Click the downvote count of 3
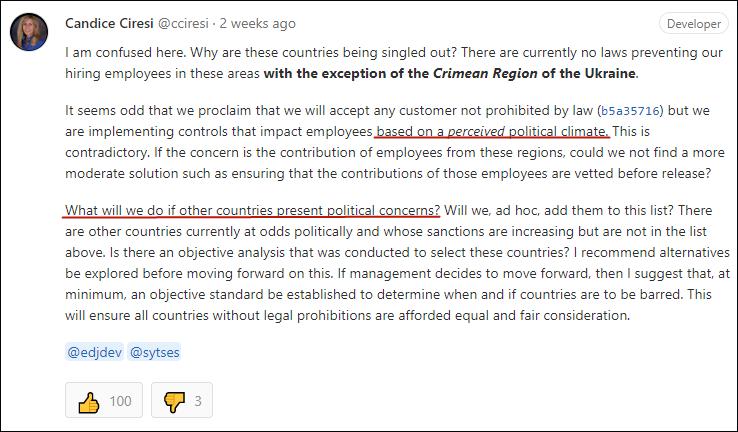This screenshot has height=432, width=738. pyautogui.click(x=198, y=401)
